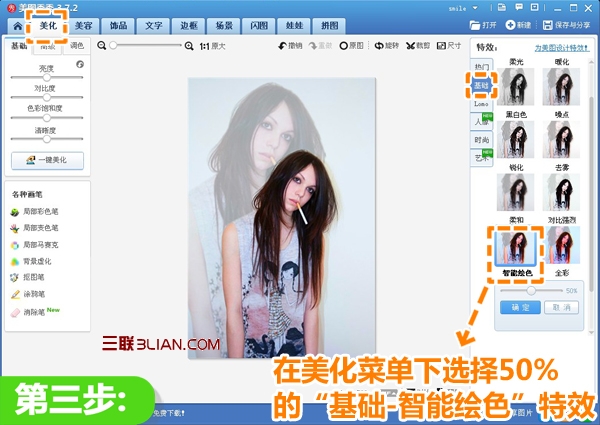Select the 艺术 effects category
Viewport: 600px width, 425px height.
click(x=481, y=158)
